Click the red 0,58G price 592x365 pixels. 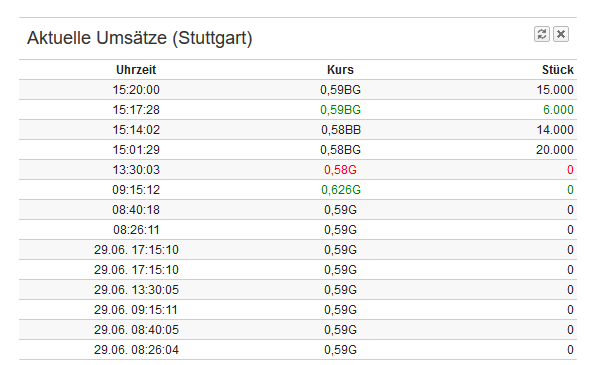pos(340,170)
